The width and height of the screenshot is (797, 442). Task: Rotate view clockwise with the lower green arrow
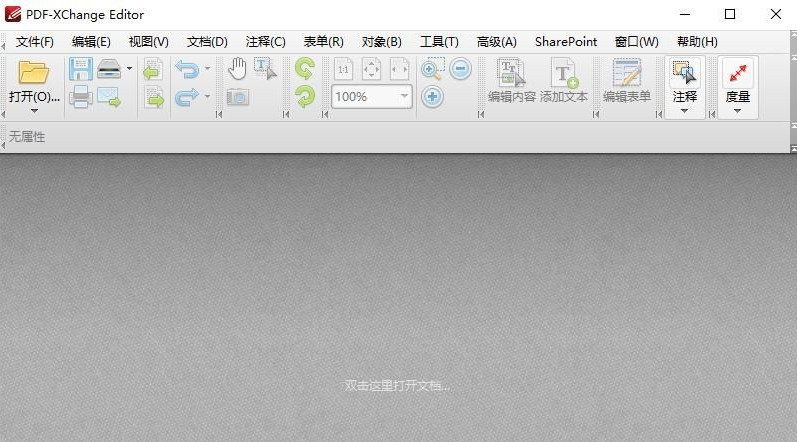tap(304, 97)
